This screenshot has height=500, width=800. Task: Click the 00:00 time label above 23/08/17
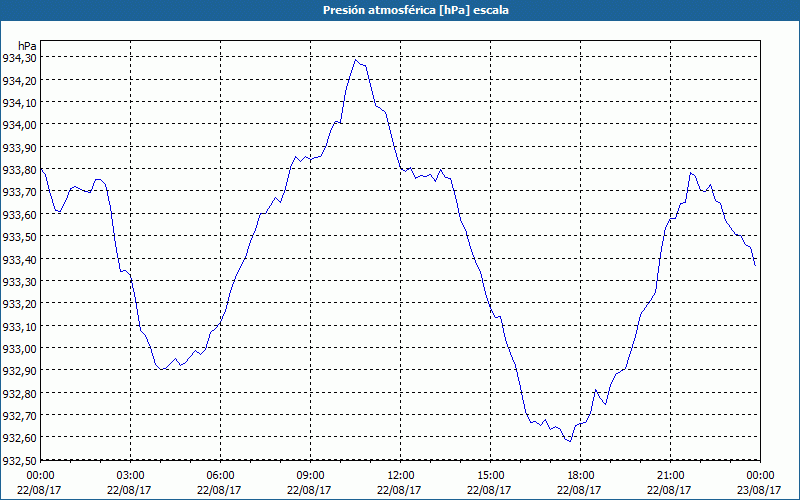coord(760,476)
